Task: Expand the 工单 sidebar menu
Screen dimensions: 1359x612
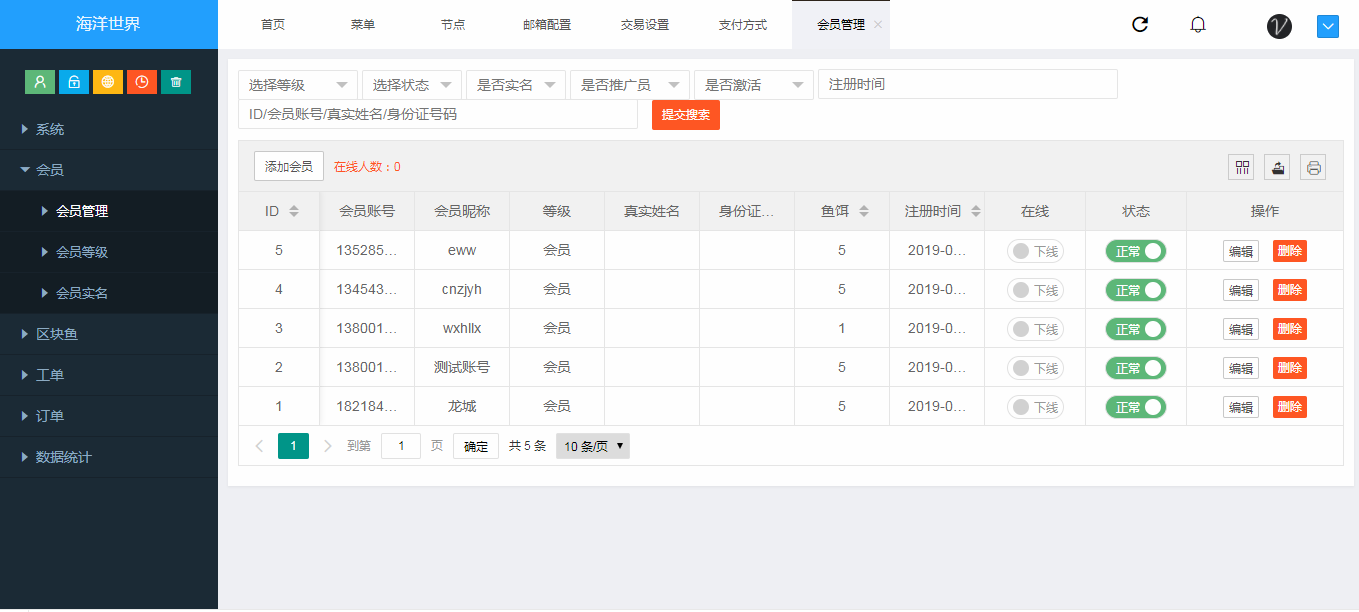Action: coord(109,375)
